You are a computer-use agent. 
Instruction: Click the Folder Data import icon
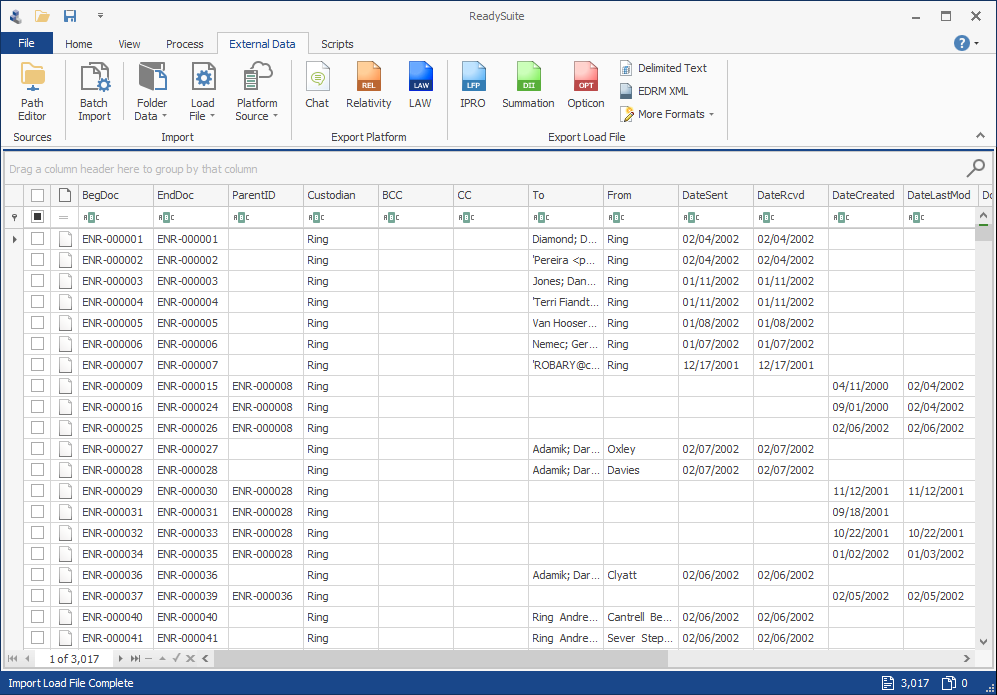(152, 78)
